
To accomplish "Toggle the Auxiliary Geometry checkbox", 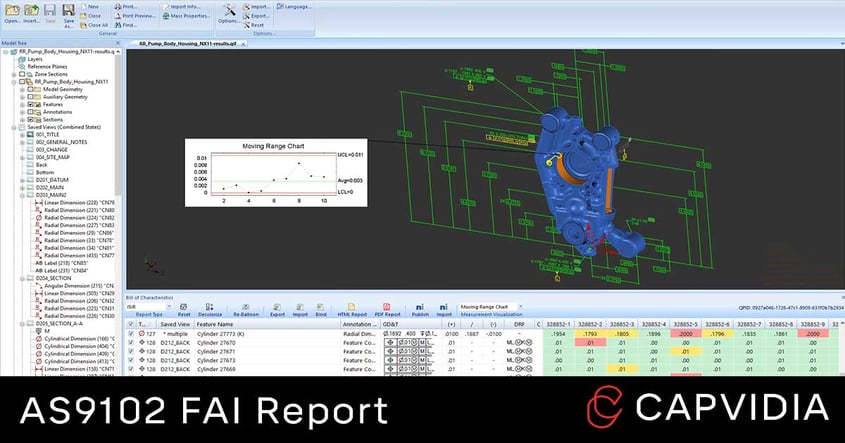I will pos(31,96).
